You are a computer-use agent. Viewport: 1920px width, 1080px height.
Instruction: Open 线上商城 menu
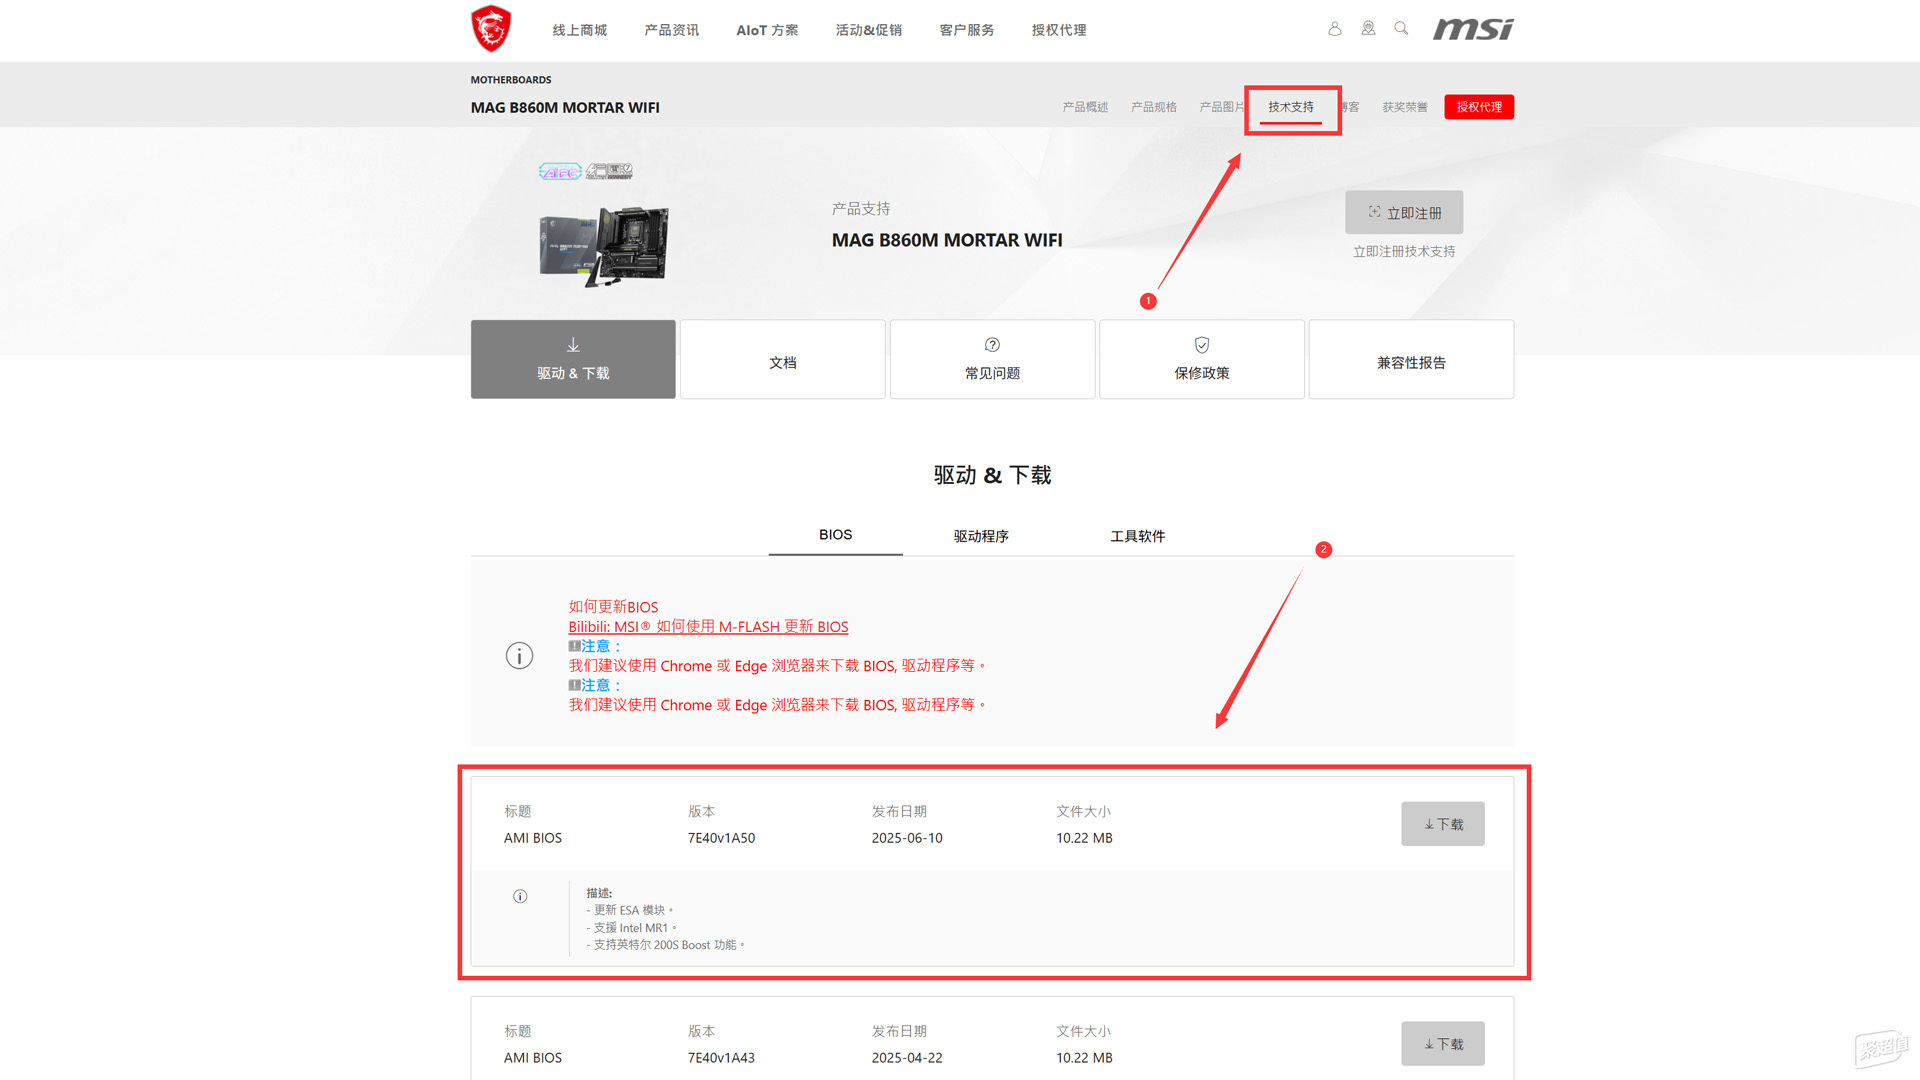(x=580, y=30)
